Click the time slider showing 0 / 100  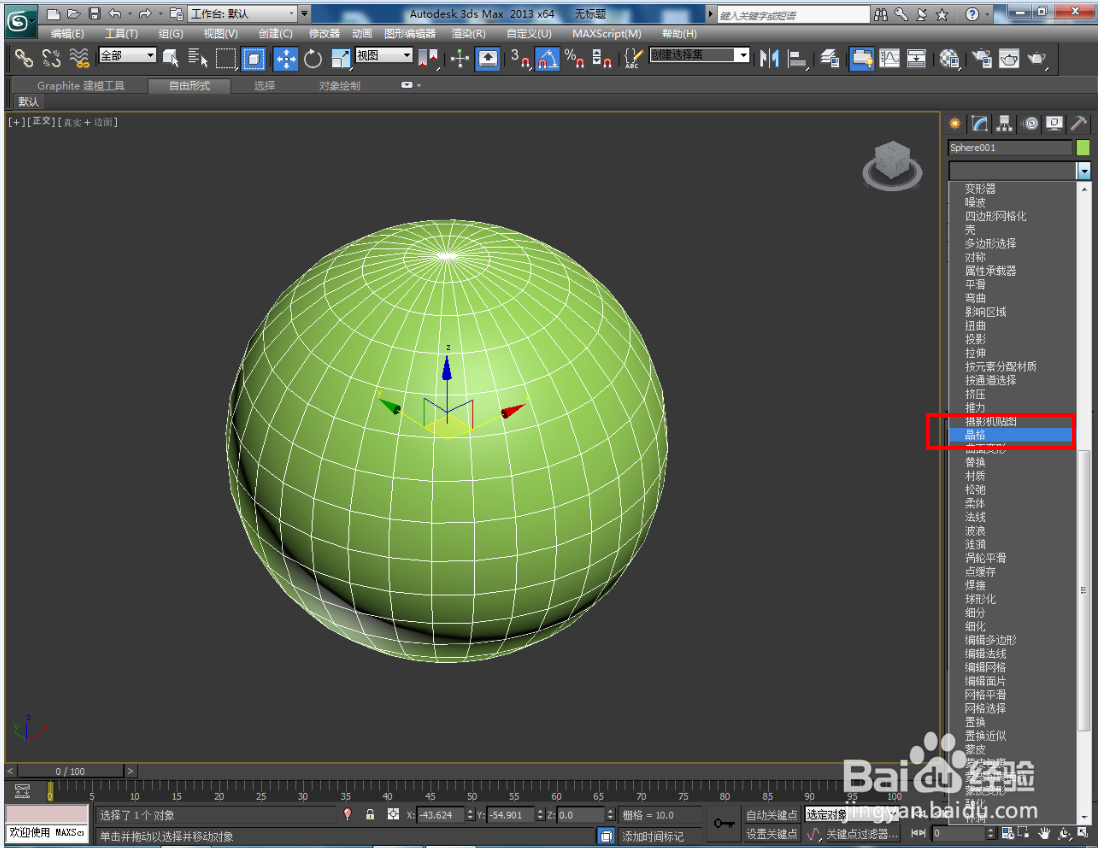point(70,771)
